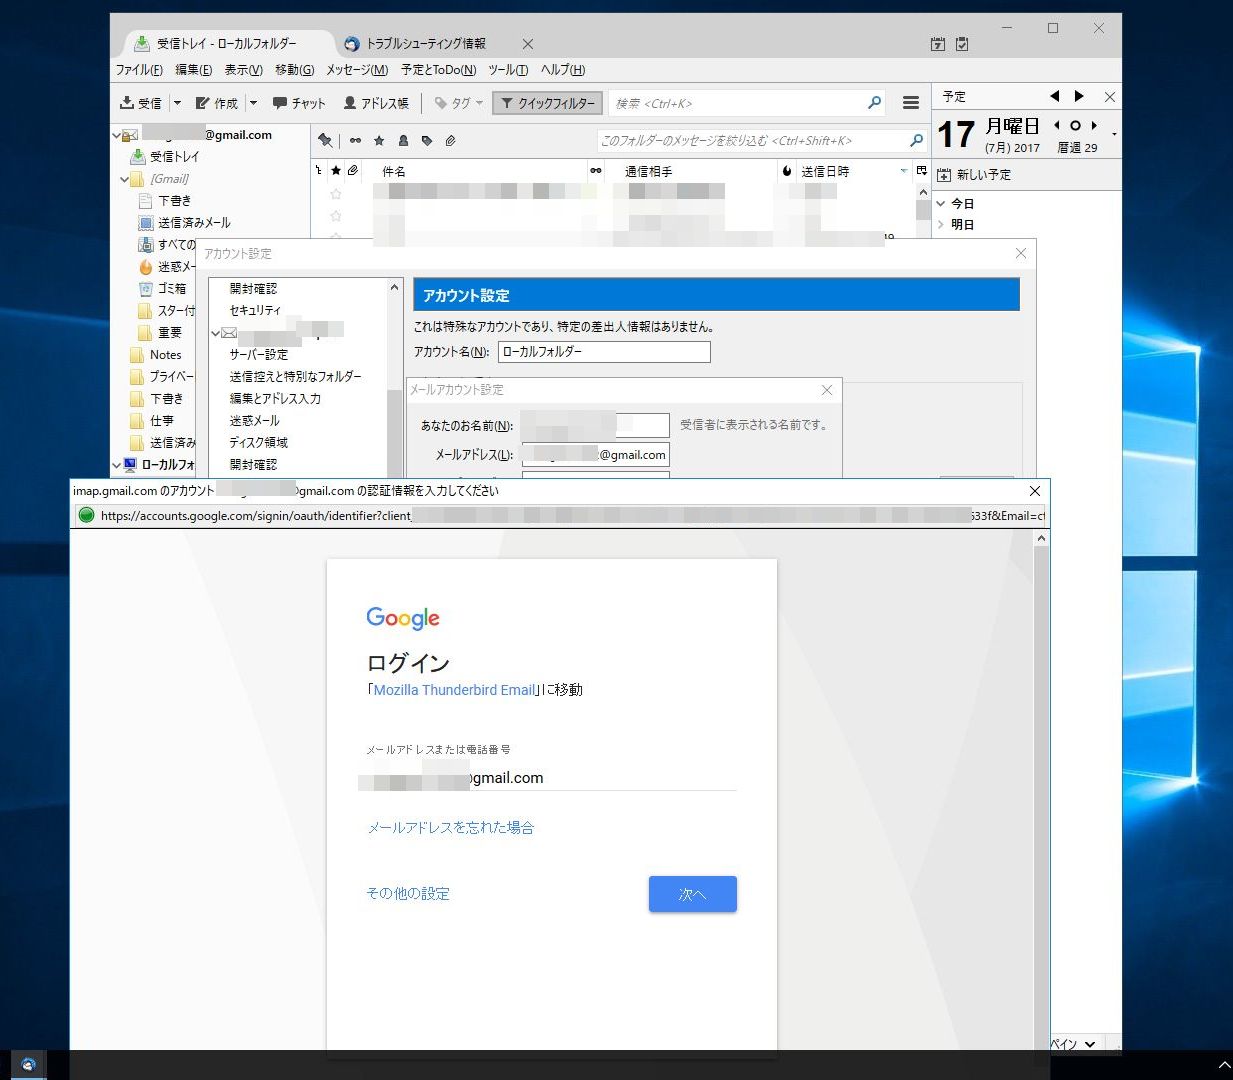Click 新しい予定 to create a new event
Image resolution: width=1233 pixels, height=1080 pixels.
974,175
